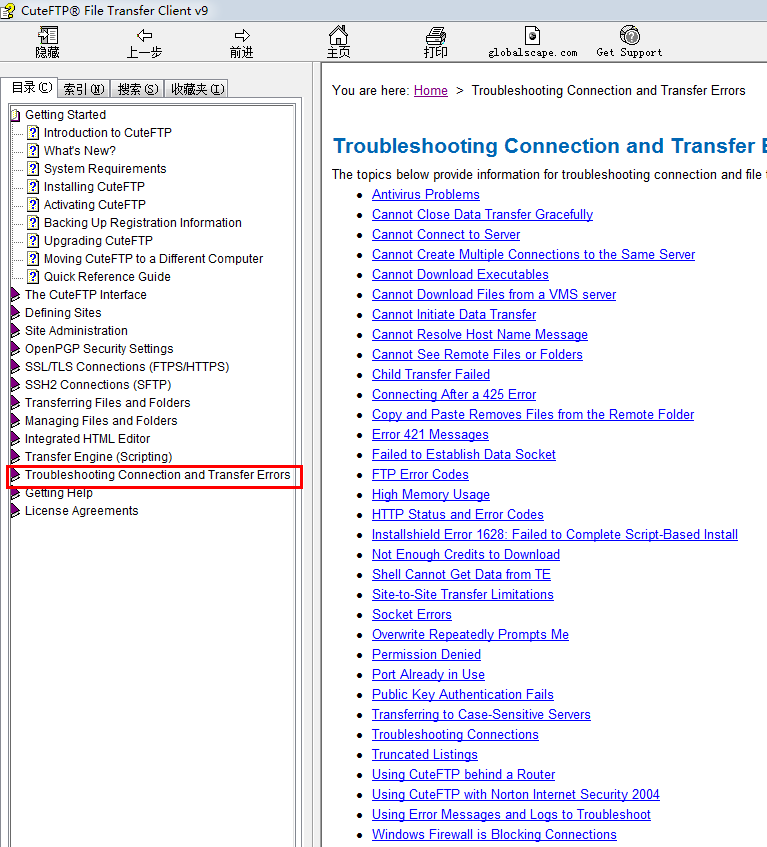
Task: Expand Integrated HTML Editor book
Action: tap(16, 439)
